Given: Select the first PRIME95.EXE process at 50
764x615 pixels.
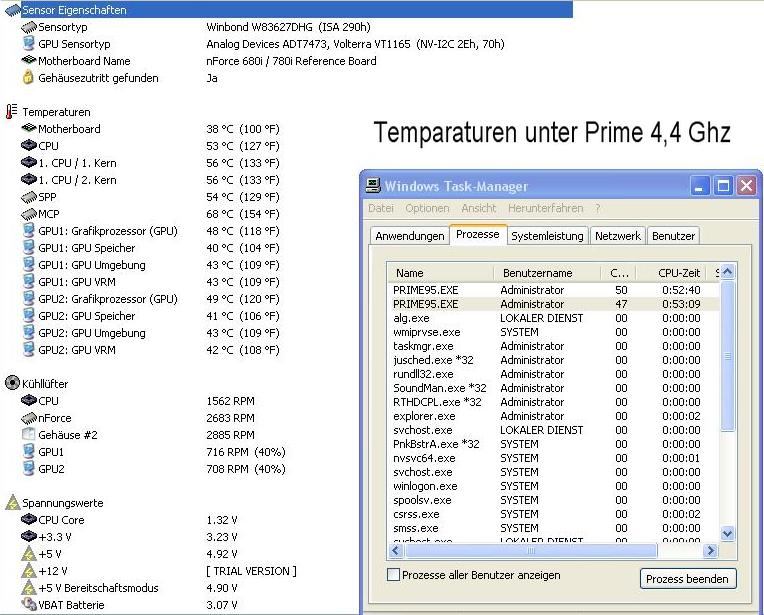Looking at the screenshot, I should point(553,290).
